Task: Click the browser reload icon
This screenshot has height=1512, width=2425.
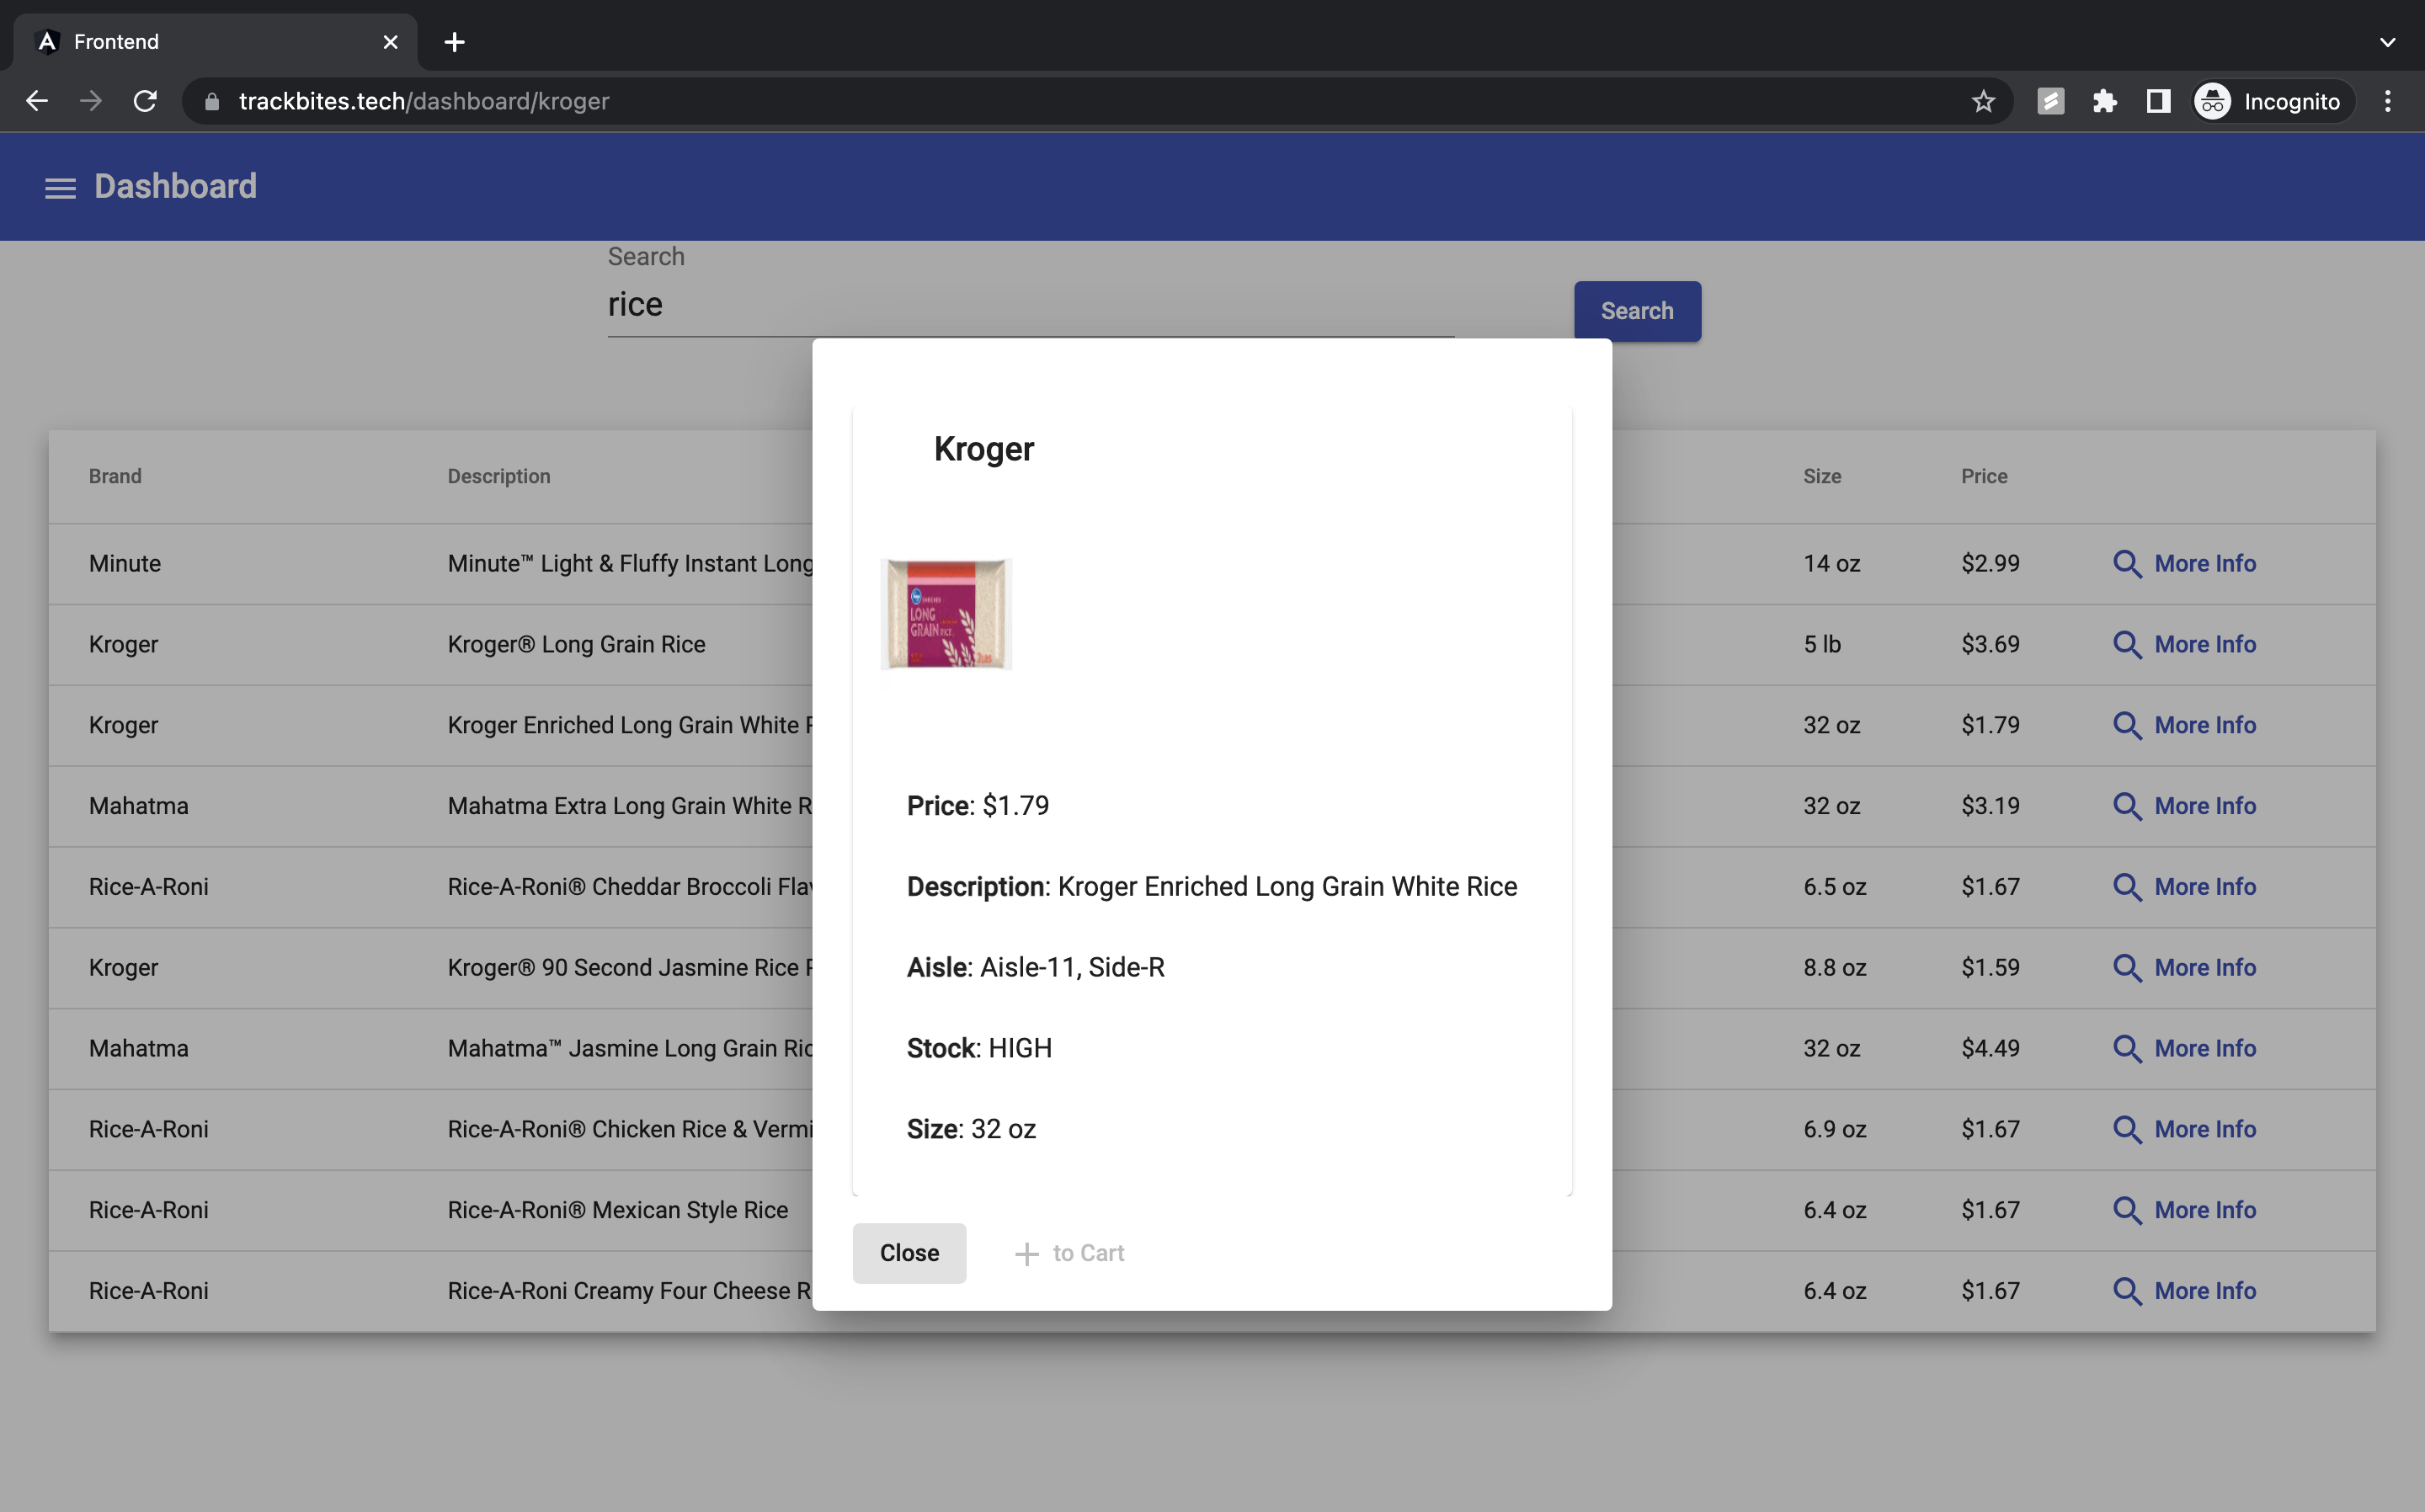Action: tap(145, 101)
